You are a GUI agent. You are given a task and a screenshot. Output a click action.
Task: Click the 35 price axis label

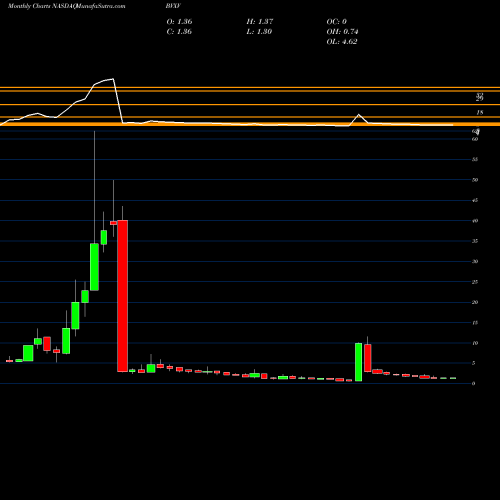click(x=475, y=241)
